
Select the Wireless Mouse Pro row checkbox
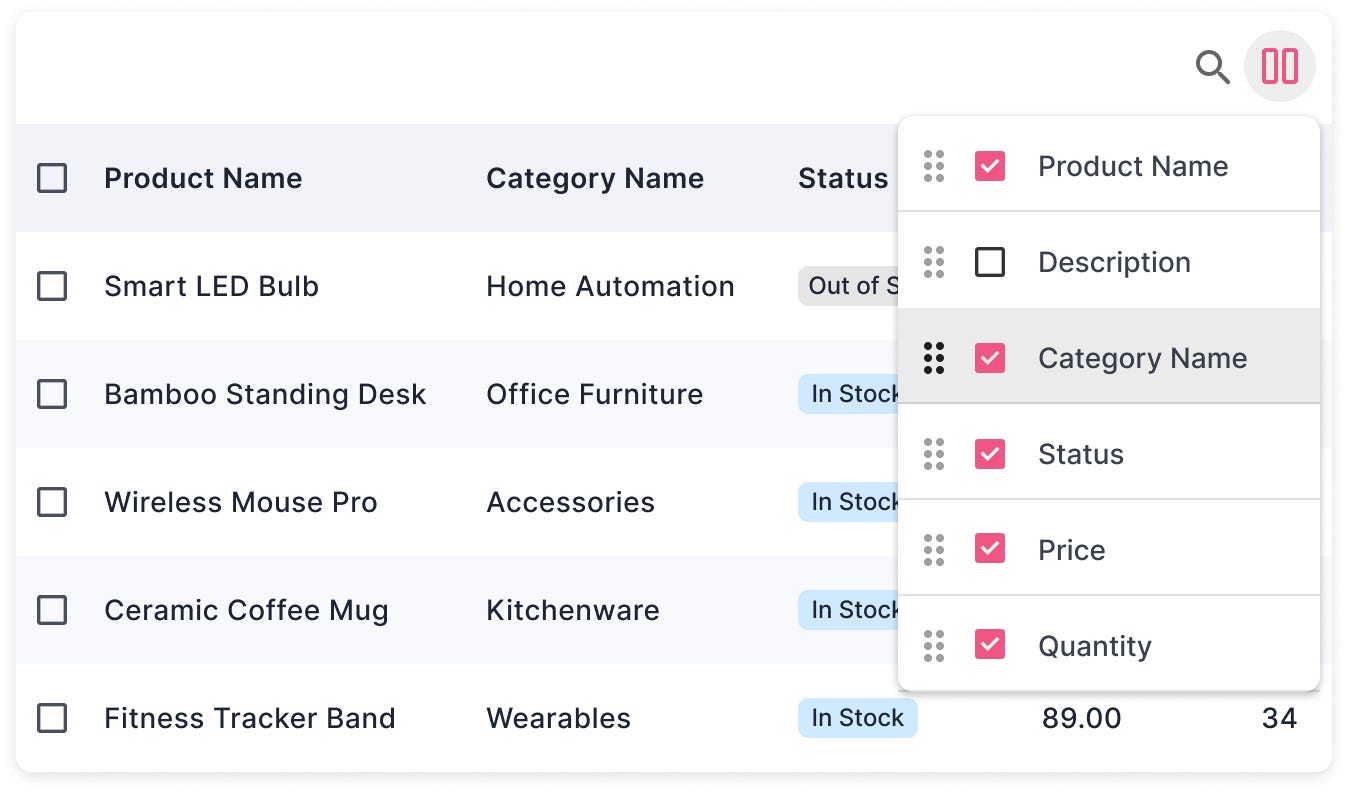tap(52, 502)
